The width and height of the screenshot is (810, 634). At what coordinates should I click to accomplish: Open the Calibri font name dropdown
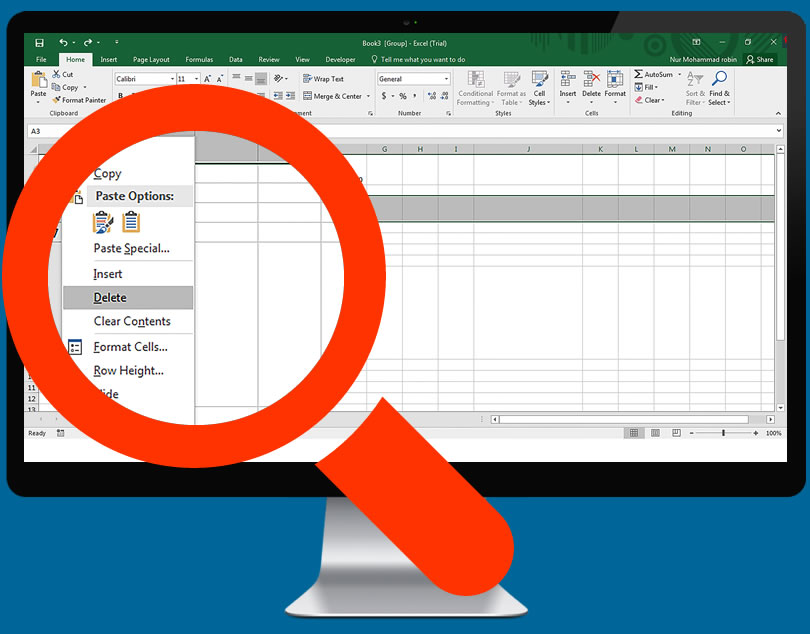pyautogui.click(x=172, y=79)
